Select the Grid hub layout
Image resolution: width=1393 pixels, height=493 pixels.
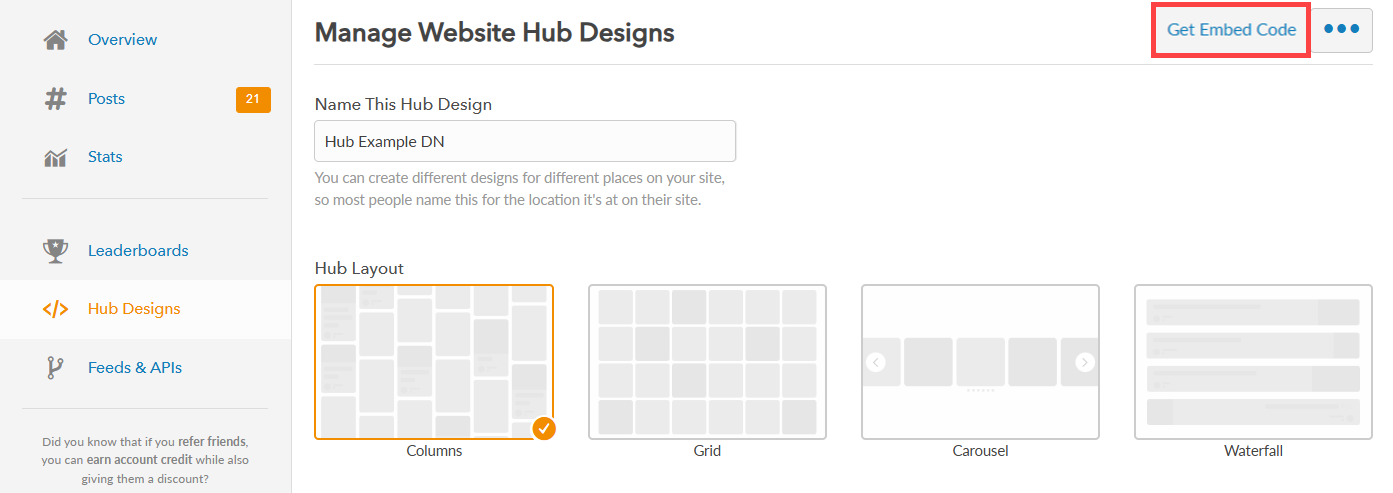[707, 362]
